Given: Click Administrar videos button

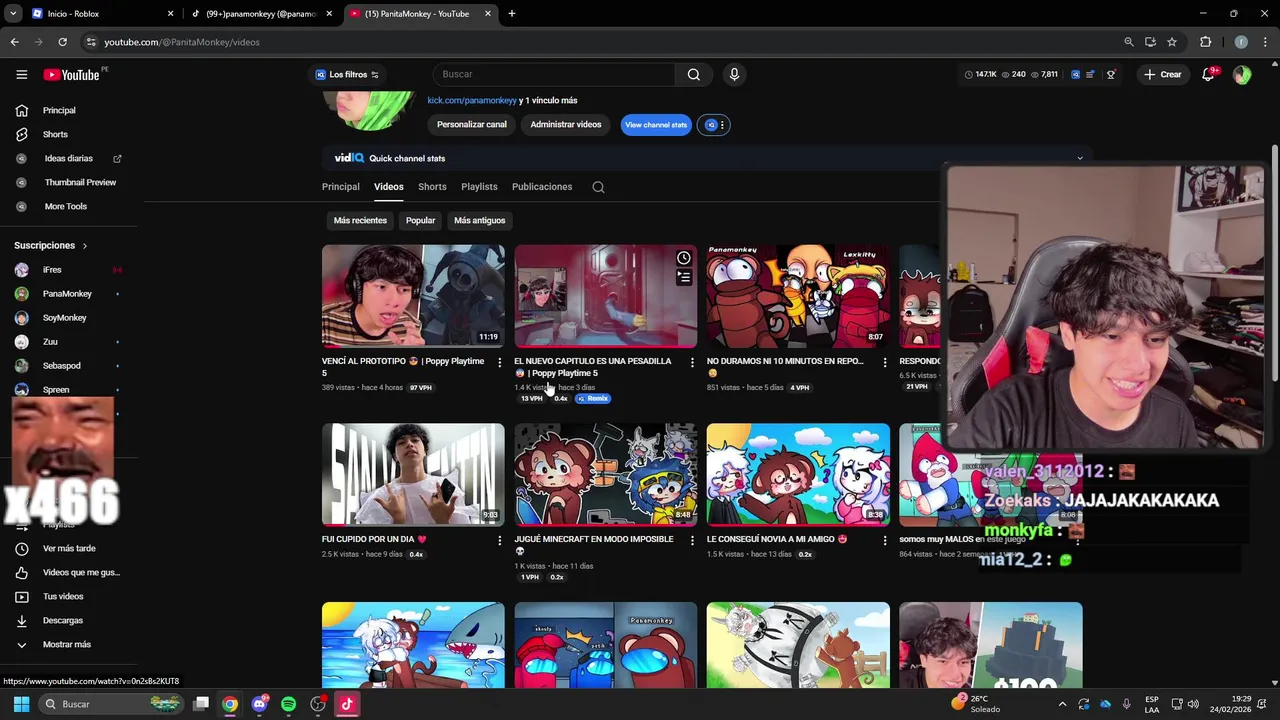Looking at the screenshot, I should (566, 125).
